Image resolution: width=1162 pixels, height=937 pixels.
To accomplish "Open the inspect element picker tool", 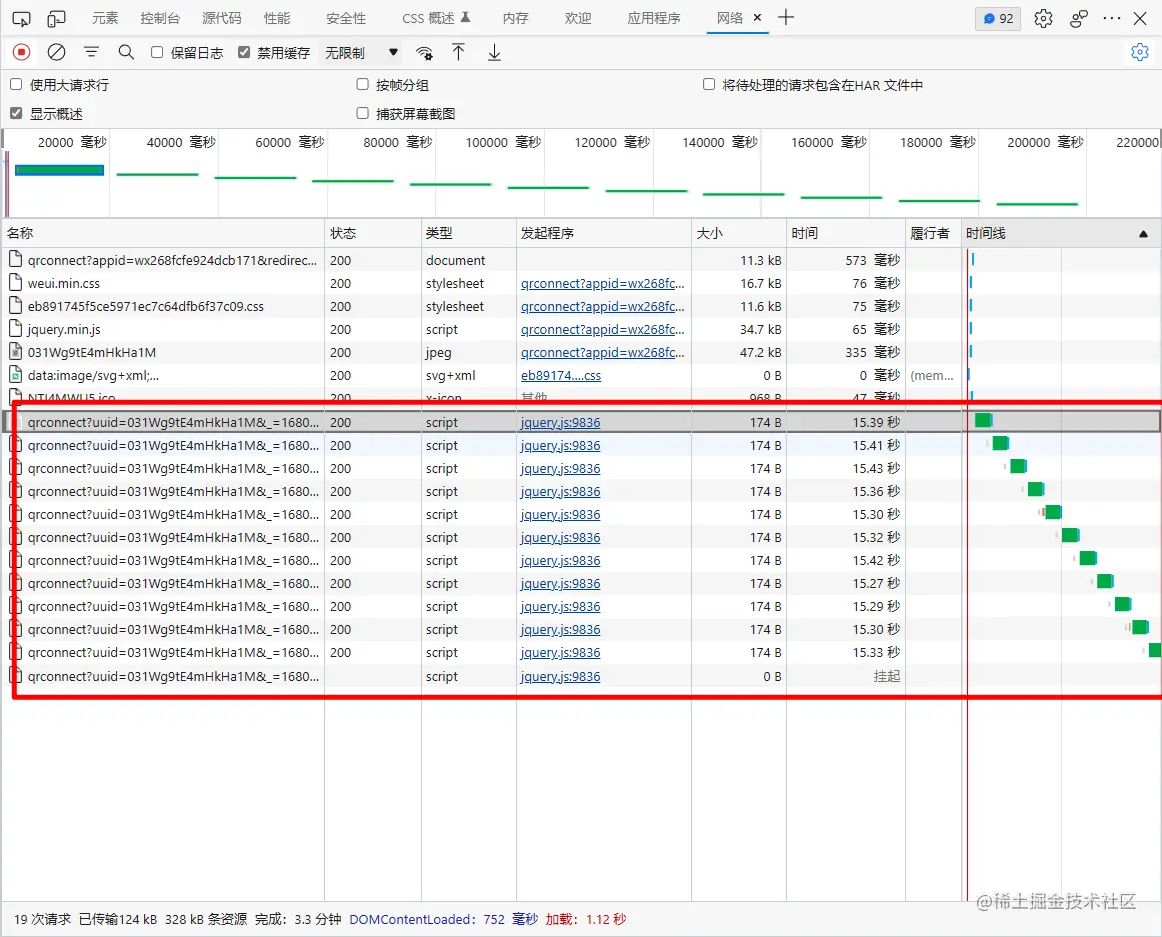I will point(21,18).
